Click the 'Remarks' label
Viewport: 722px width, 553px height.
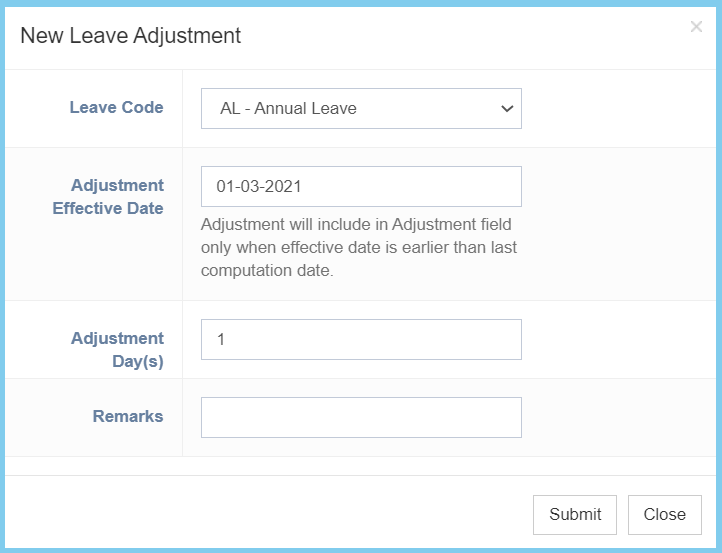coord(128,416)
